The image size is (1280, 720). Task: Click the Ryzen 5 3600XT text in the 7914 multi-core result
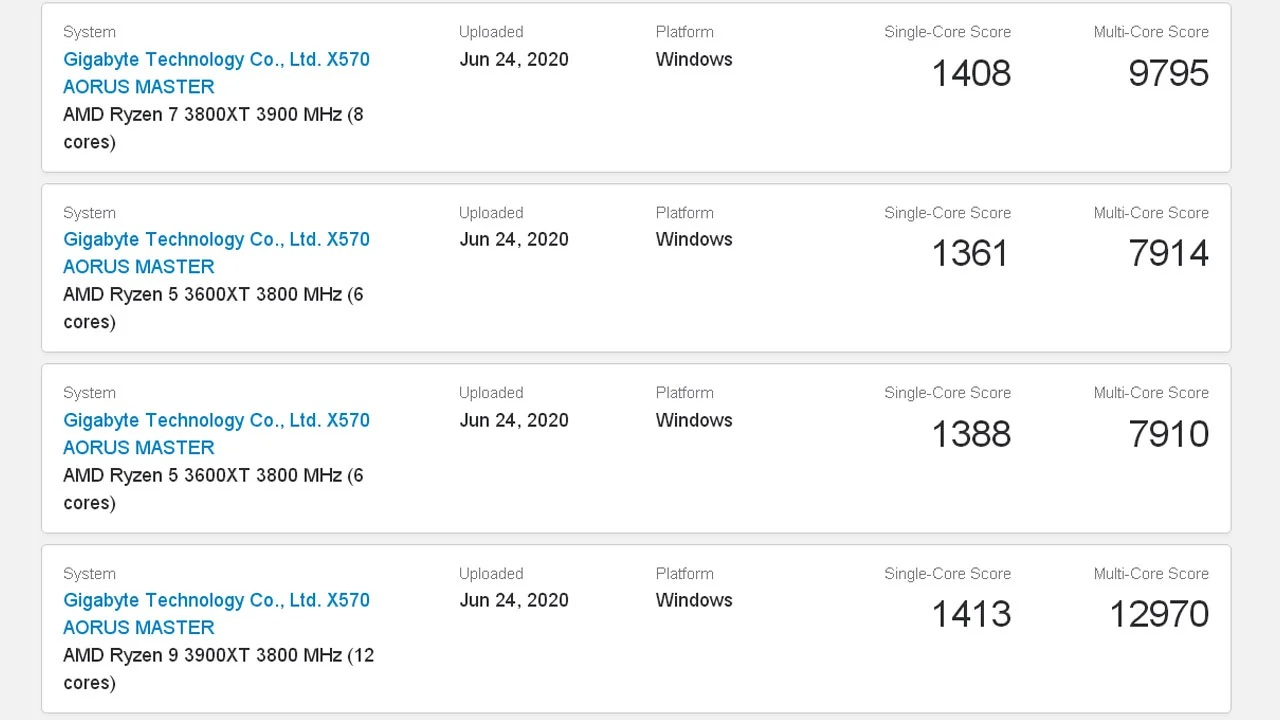[213, 308]
